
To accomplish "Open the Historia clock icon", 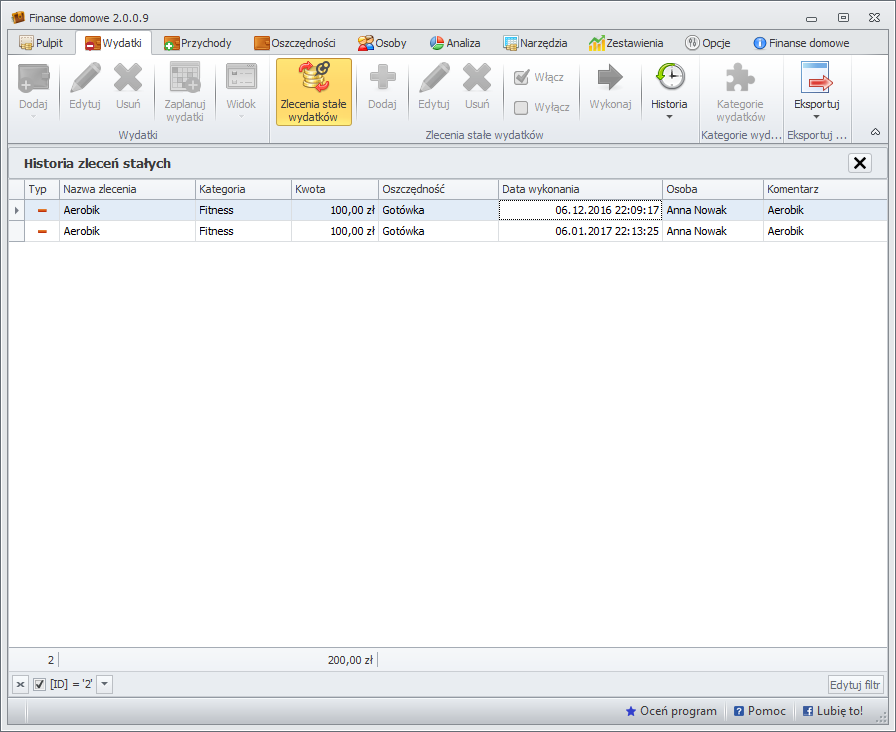I will 669,78.
